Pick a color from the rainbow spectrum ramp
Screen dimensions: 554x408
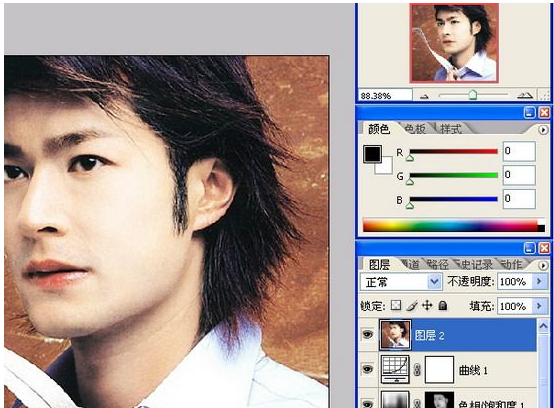pos(450,225)
